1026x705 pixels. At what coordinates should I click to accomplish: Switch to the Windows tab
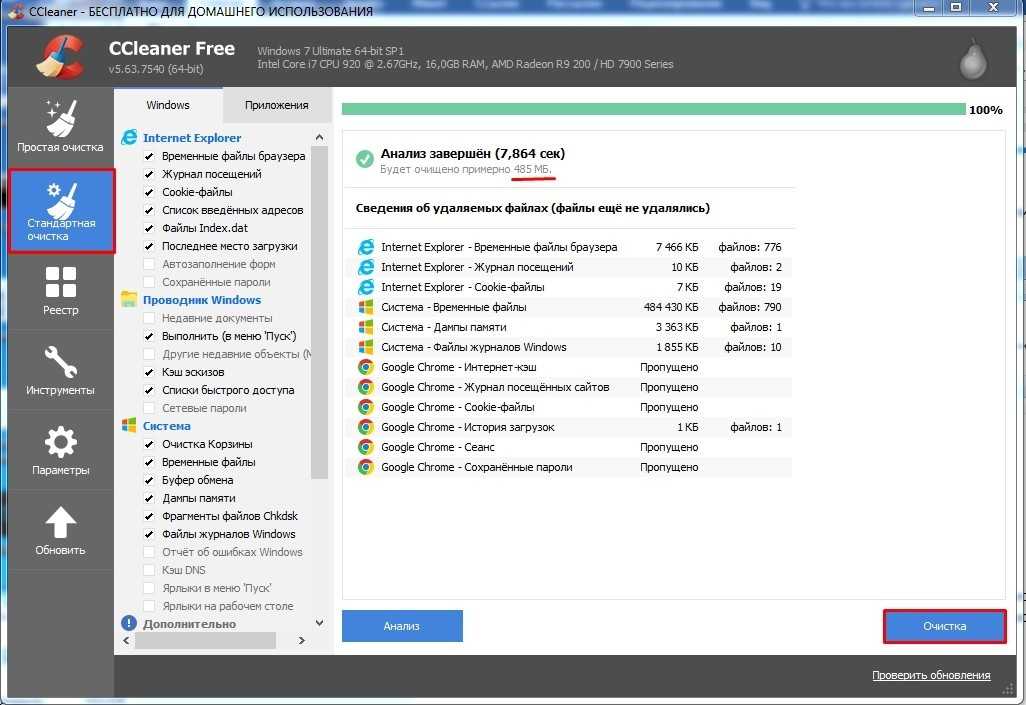[168, 105]
